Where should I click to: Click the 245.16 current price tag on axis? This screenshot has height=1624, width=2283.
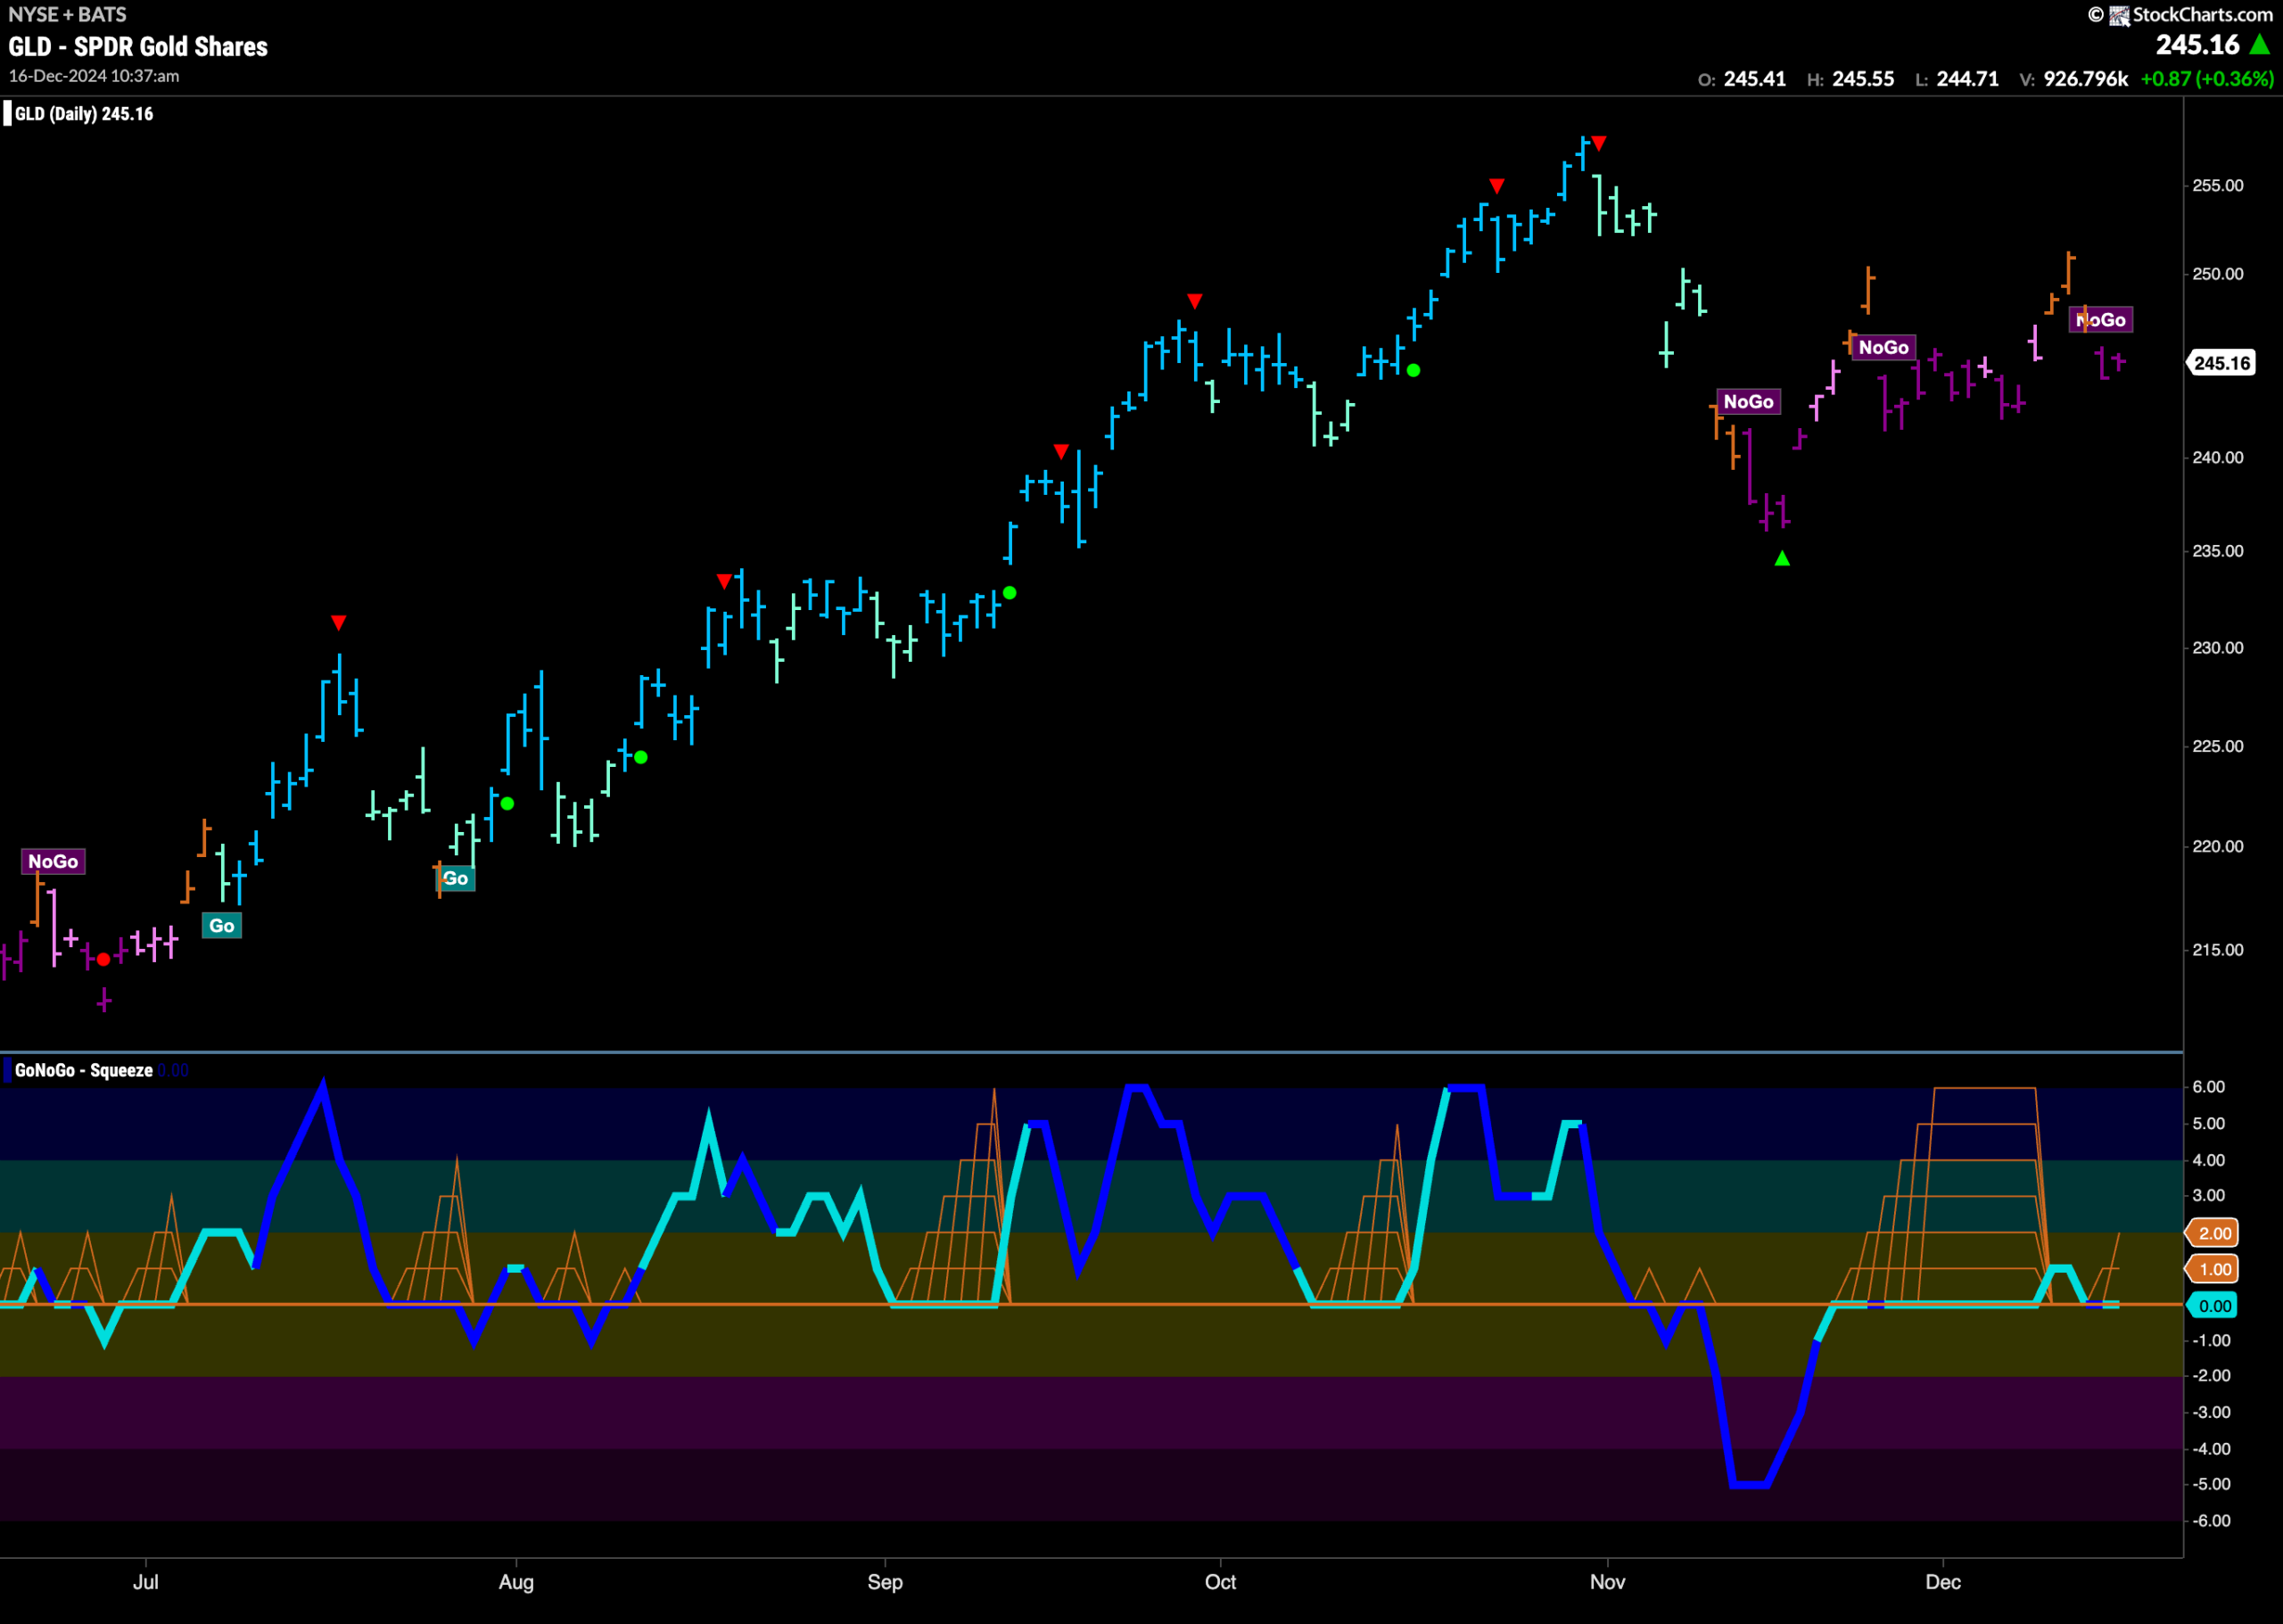pos(2221,363)
